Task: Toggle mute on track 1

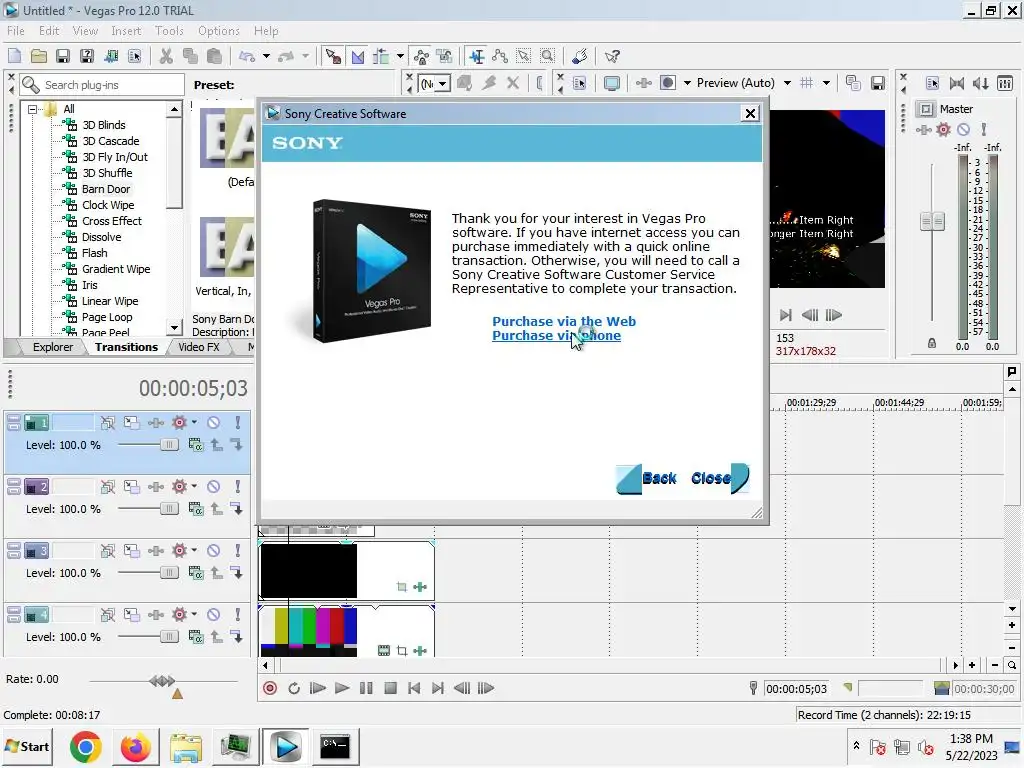Action: coord(214,423)
